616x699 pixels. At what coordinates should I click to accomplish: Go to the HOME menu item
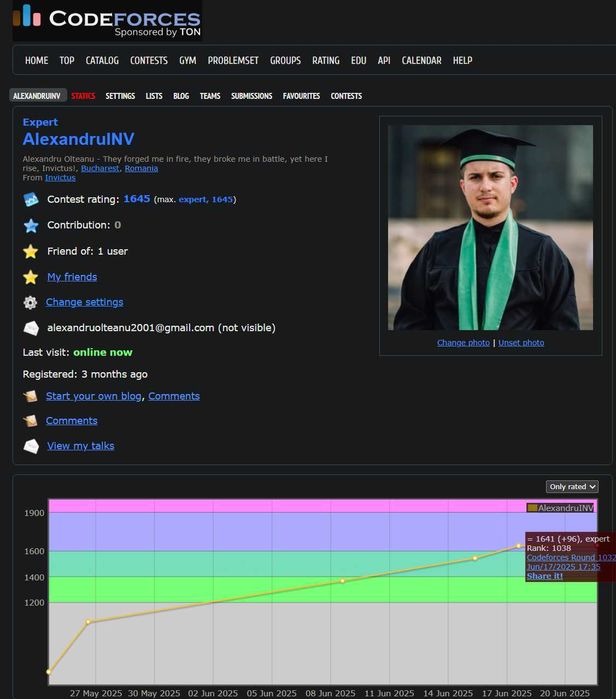point(37,60)
